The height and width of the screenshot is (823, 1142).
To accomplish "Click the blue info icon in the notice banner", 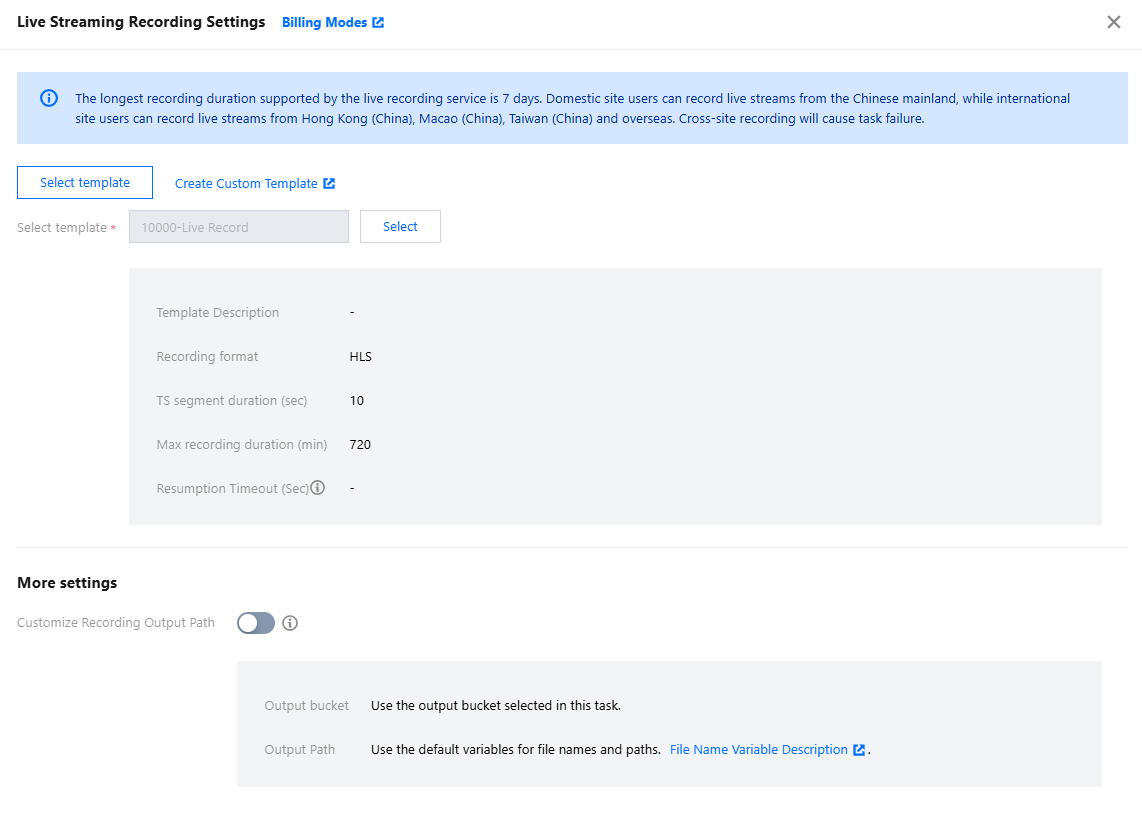I will click(x=48, y=98).
